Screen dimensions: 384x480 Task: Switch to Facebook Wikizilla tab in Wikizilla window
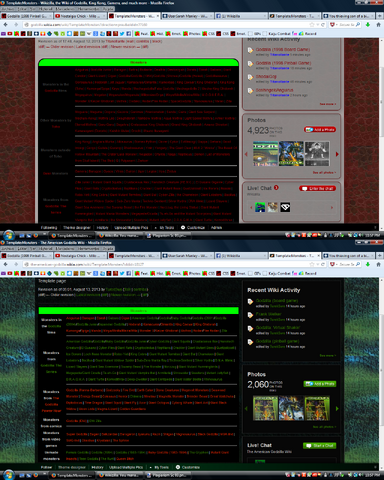tap(241, 16)
